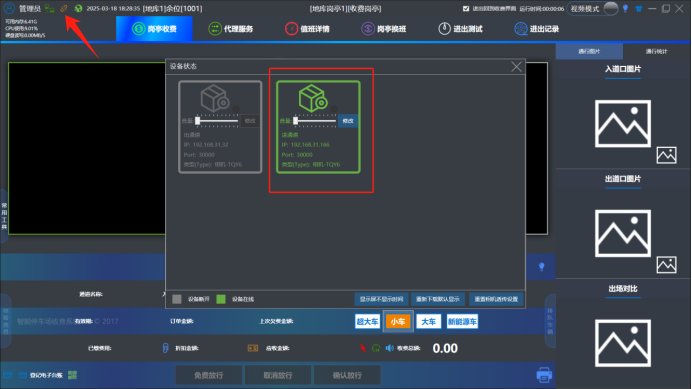Image resolution: width=692 pixels, height=389 pixels.
Task: Click the 出场对比 image placeholder
Action: point(623,343)
